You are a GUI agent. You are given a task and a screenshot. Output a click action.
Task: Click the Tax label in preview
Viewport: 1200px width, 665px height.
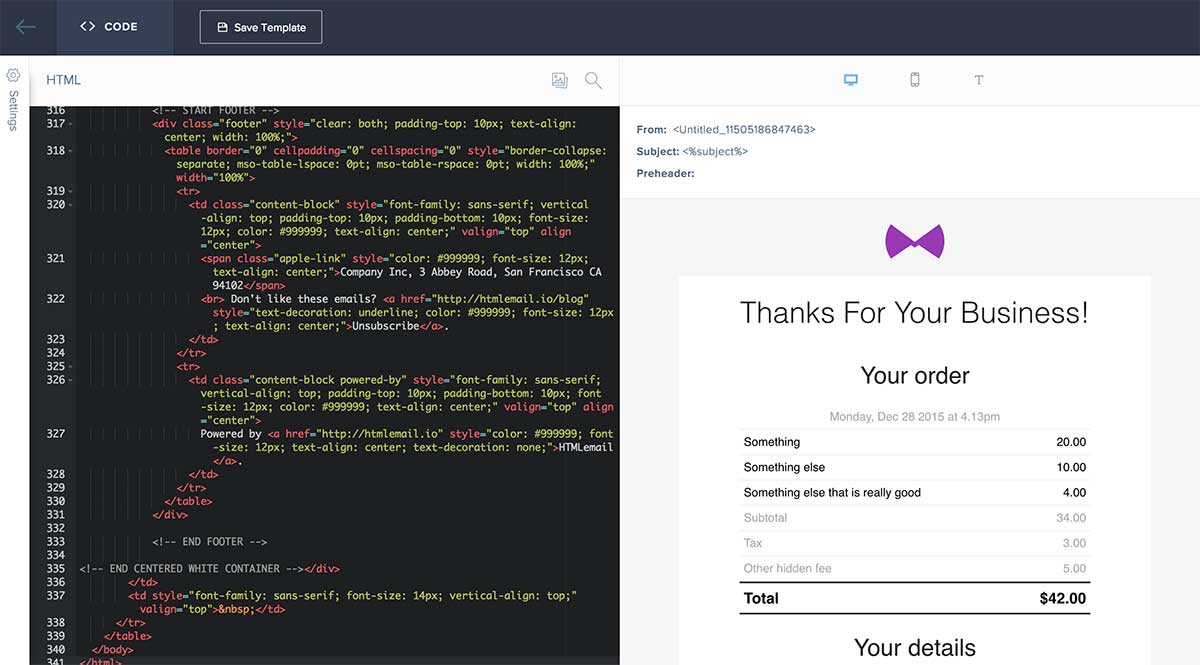click(753, 543)
